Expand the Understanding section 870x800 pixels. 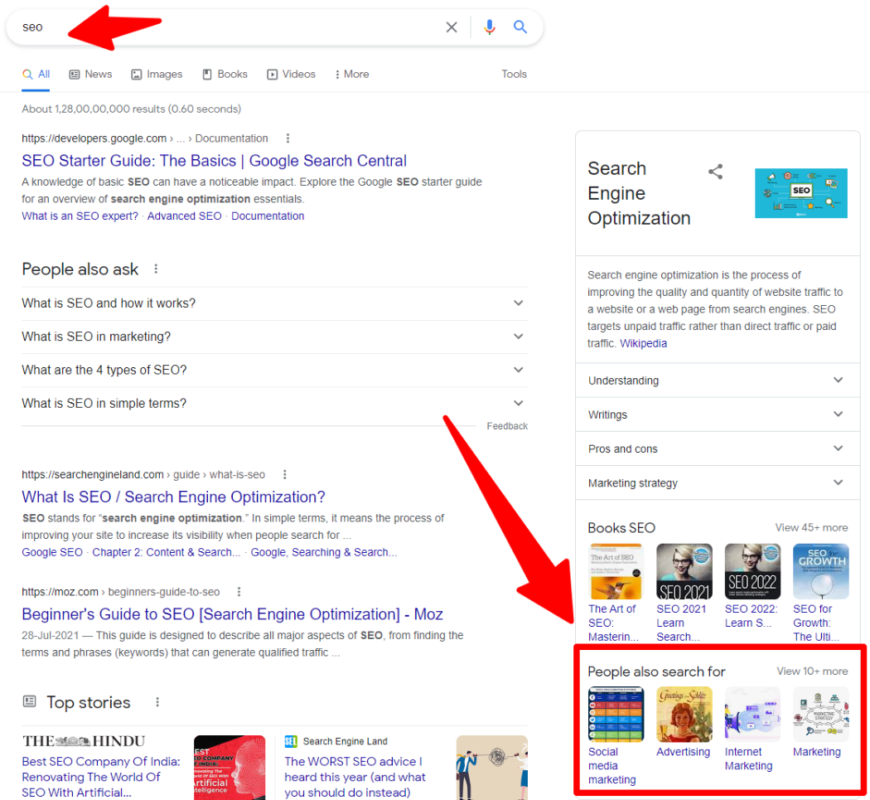click(x=717, y=381)
